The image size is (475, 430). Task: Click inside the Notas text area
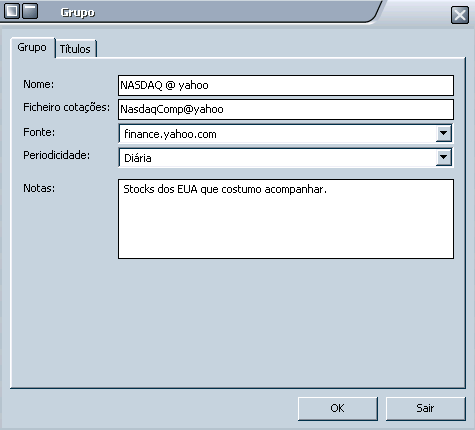pyautogui.click(x=286, y=219)
